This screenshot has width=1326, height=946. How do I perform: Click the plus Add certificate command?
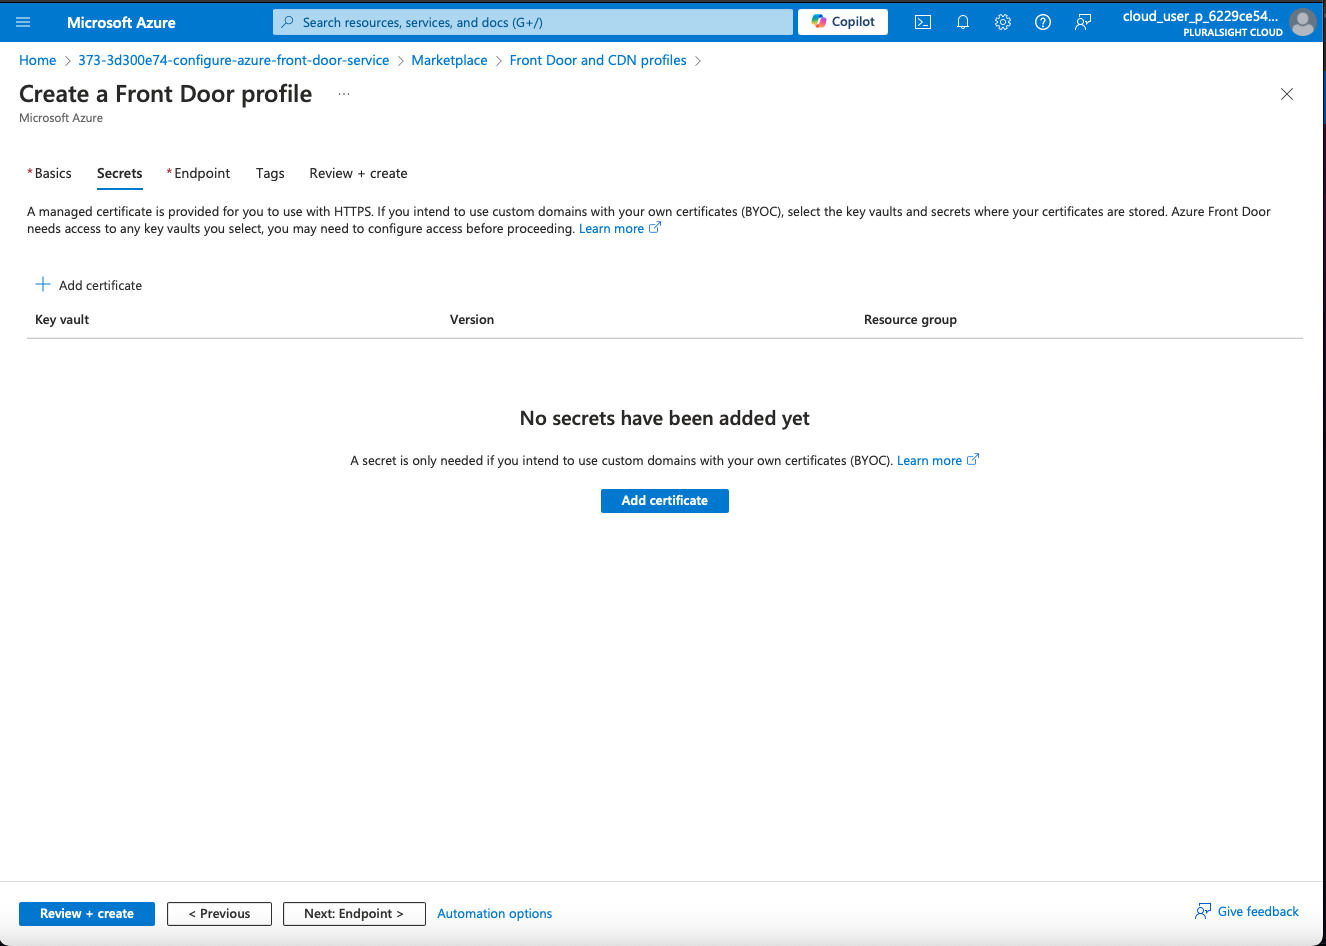click(89, 285)
